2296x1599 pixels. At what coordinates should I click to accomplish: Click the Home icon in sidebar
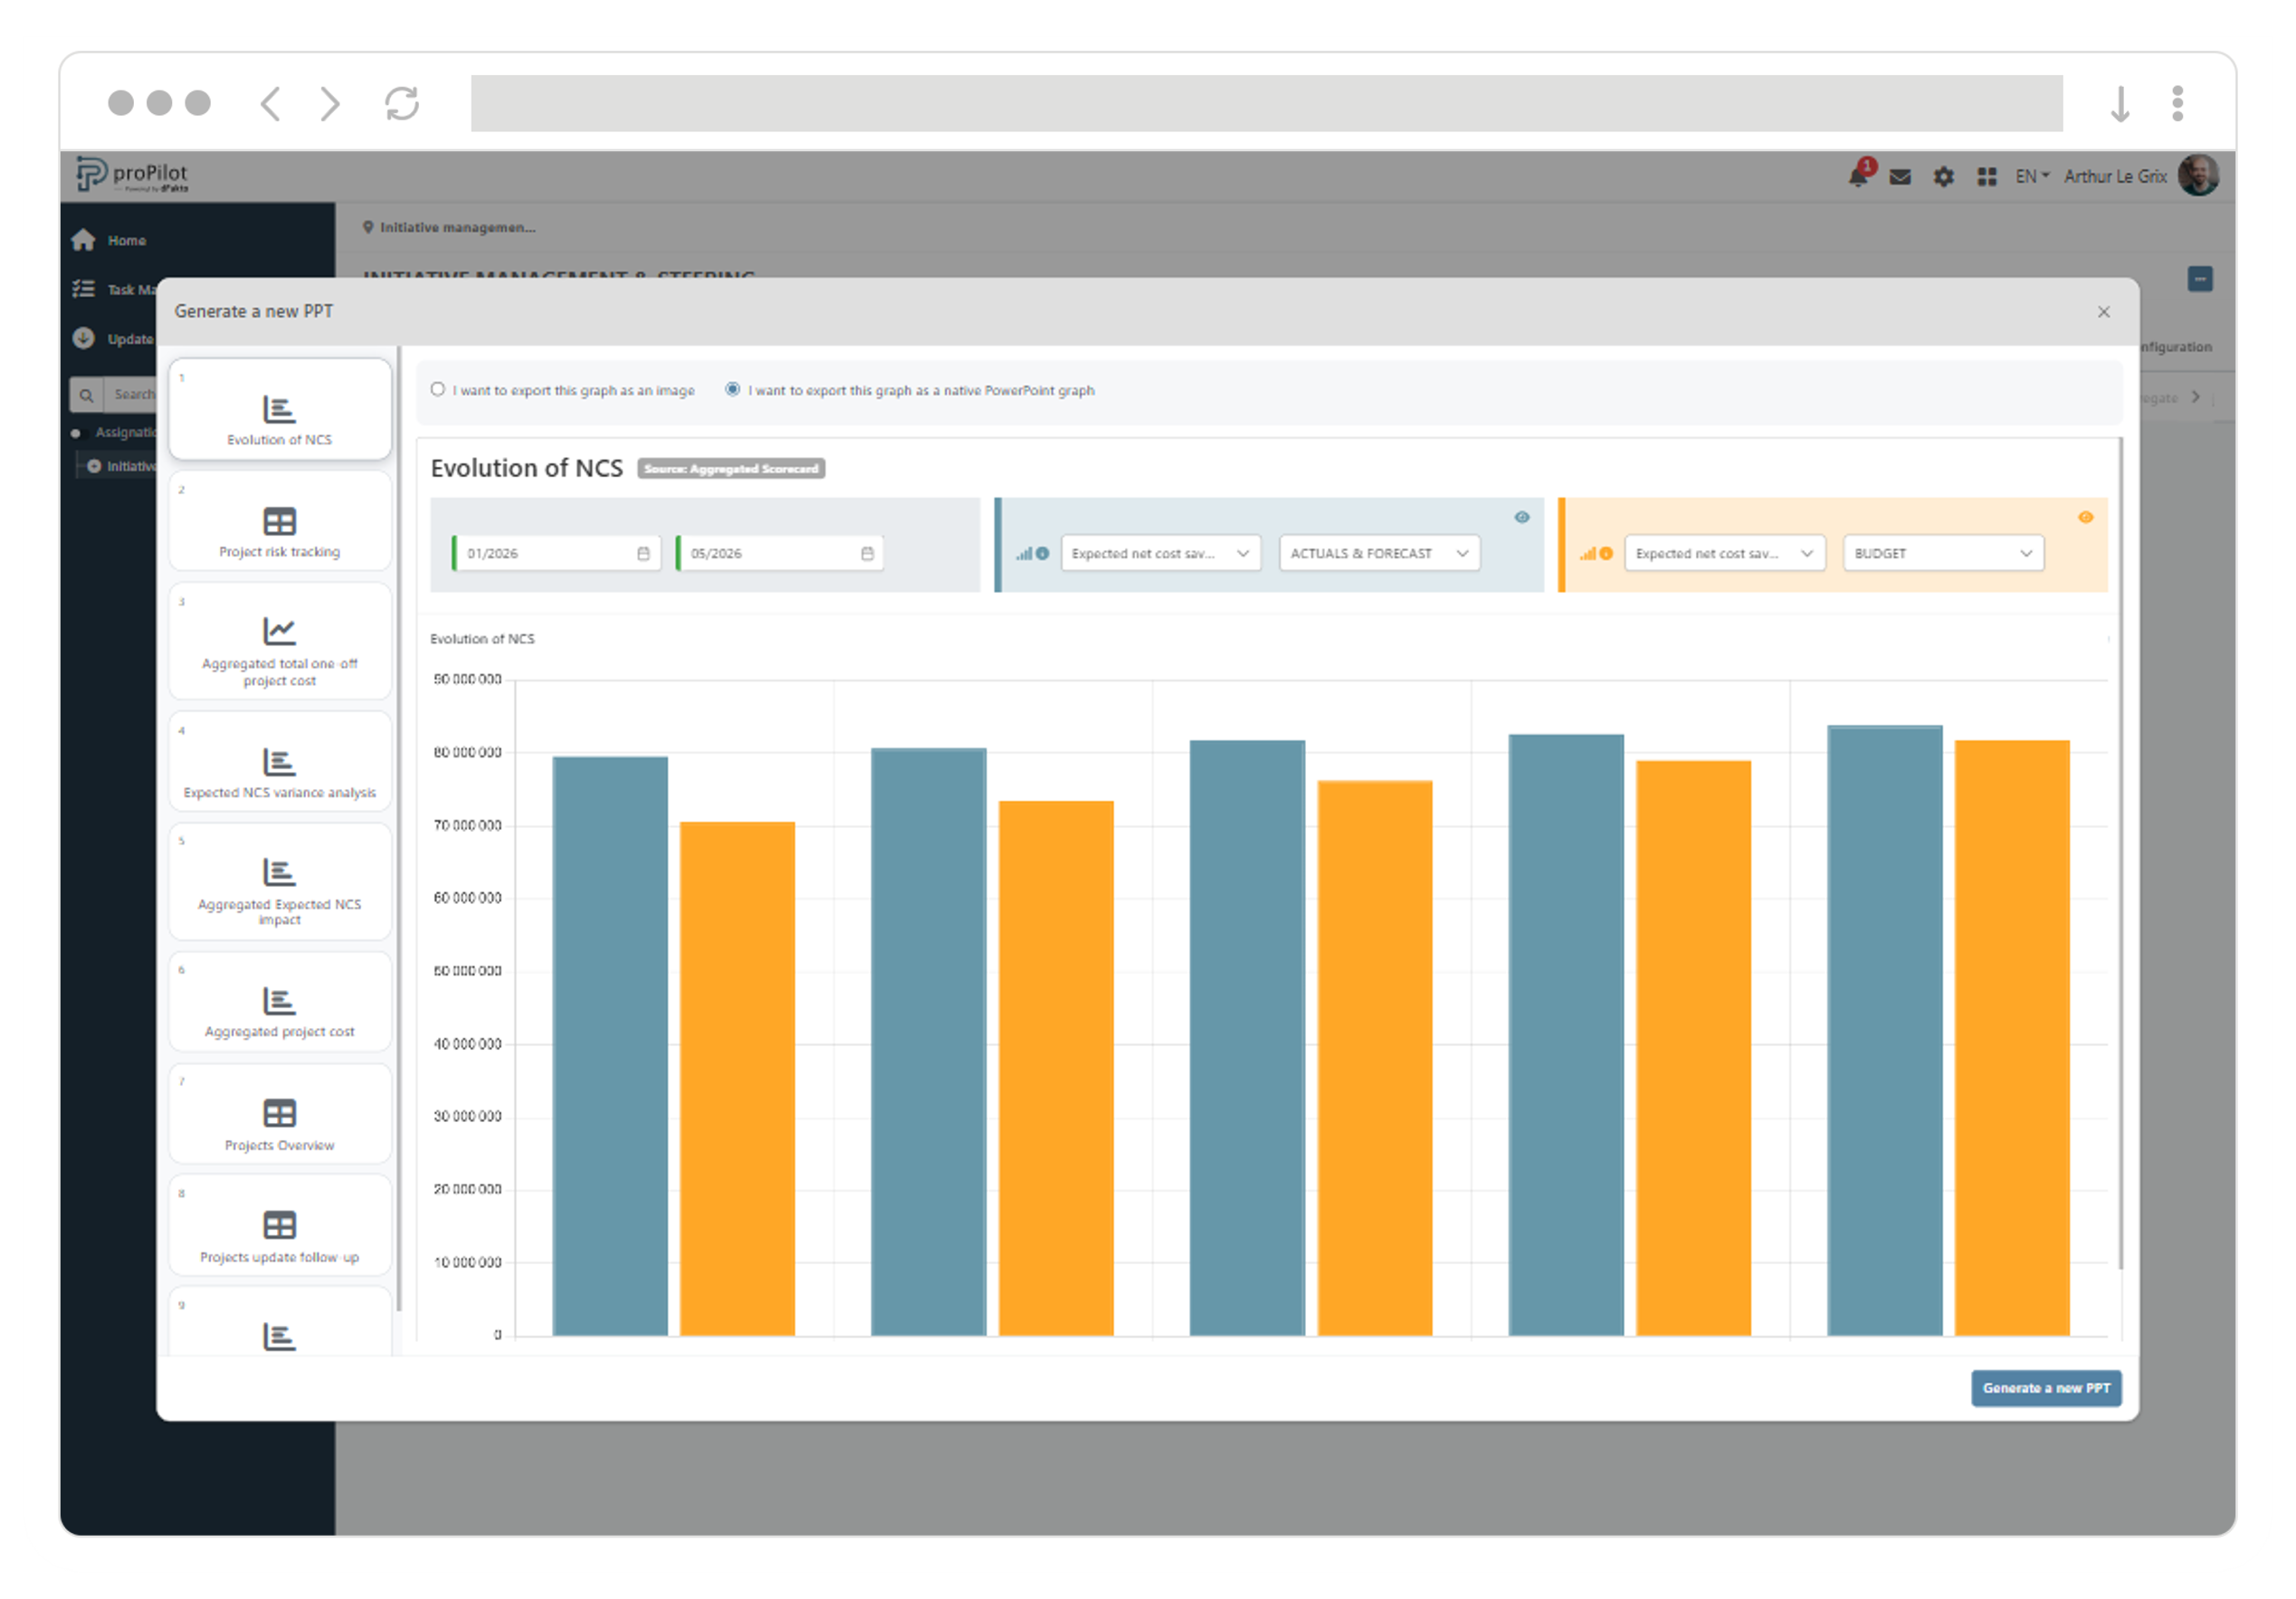84,240
